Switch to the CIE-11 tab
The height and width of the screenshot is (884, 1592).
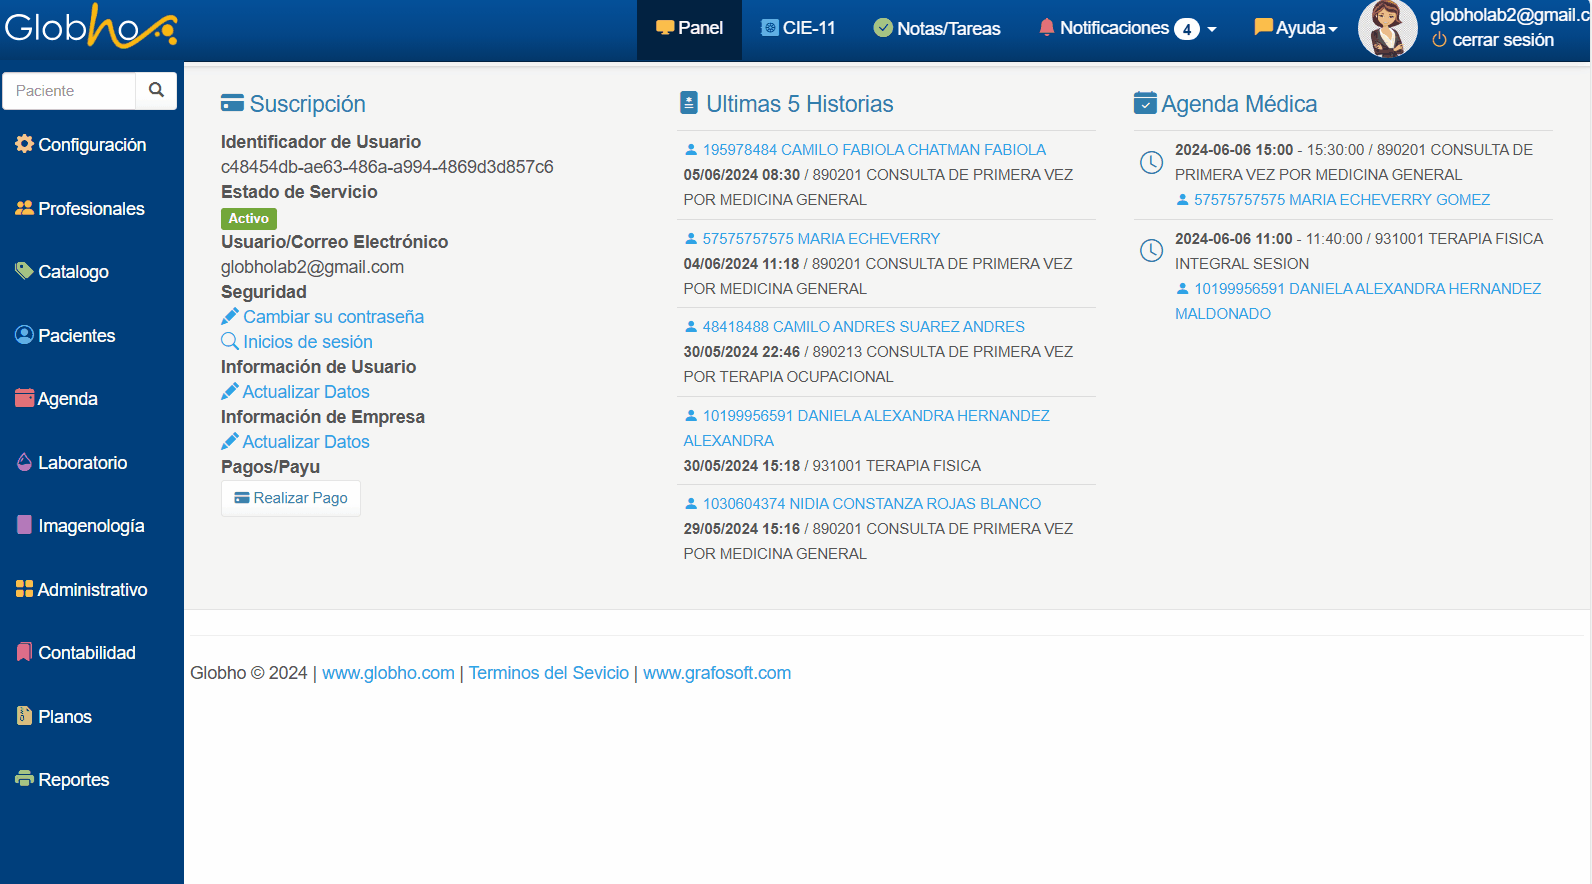point(798,28)
